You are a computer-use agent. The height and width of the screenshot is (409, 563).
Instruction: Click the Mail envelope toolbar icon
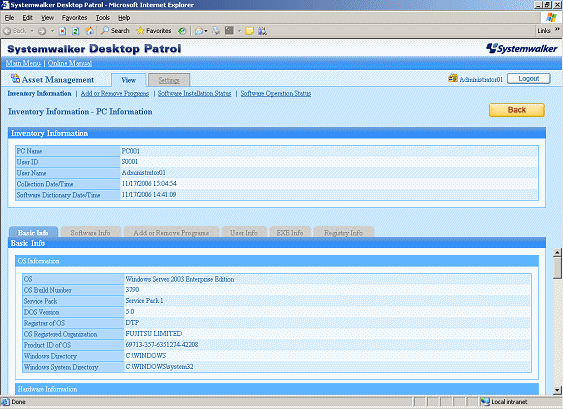click(199, 31)
